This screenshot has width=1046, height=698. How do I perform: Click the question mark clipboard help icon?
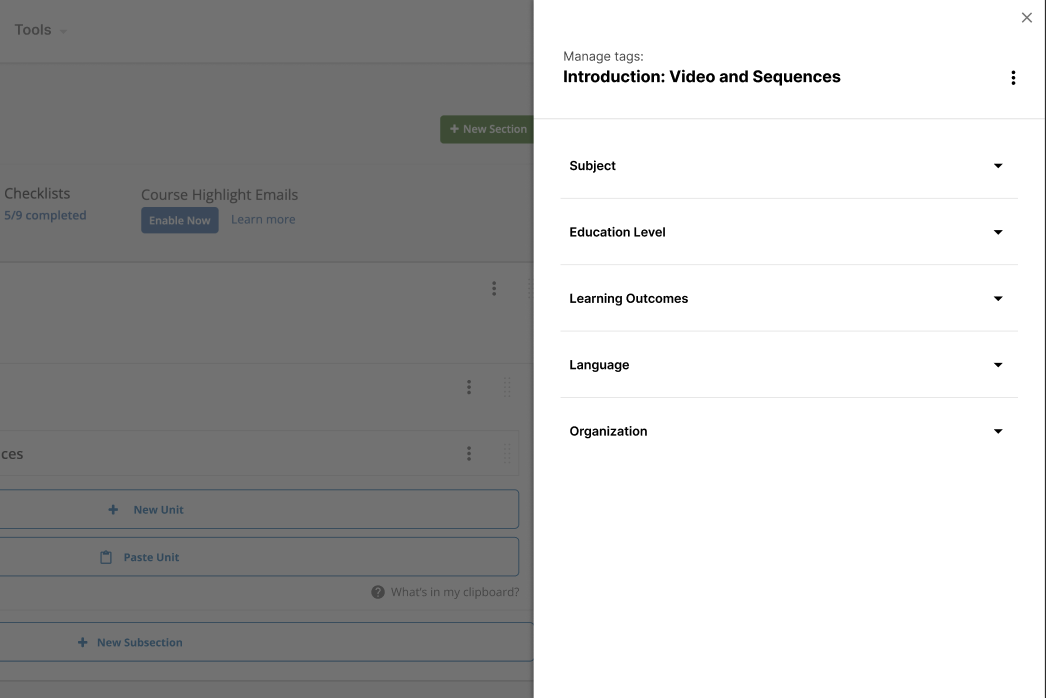378,591
